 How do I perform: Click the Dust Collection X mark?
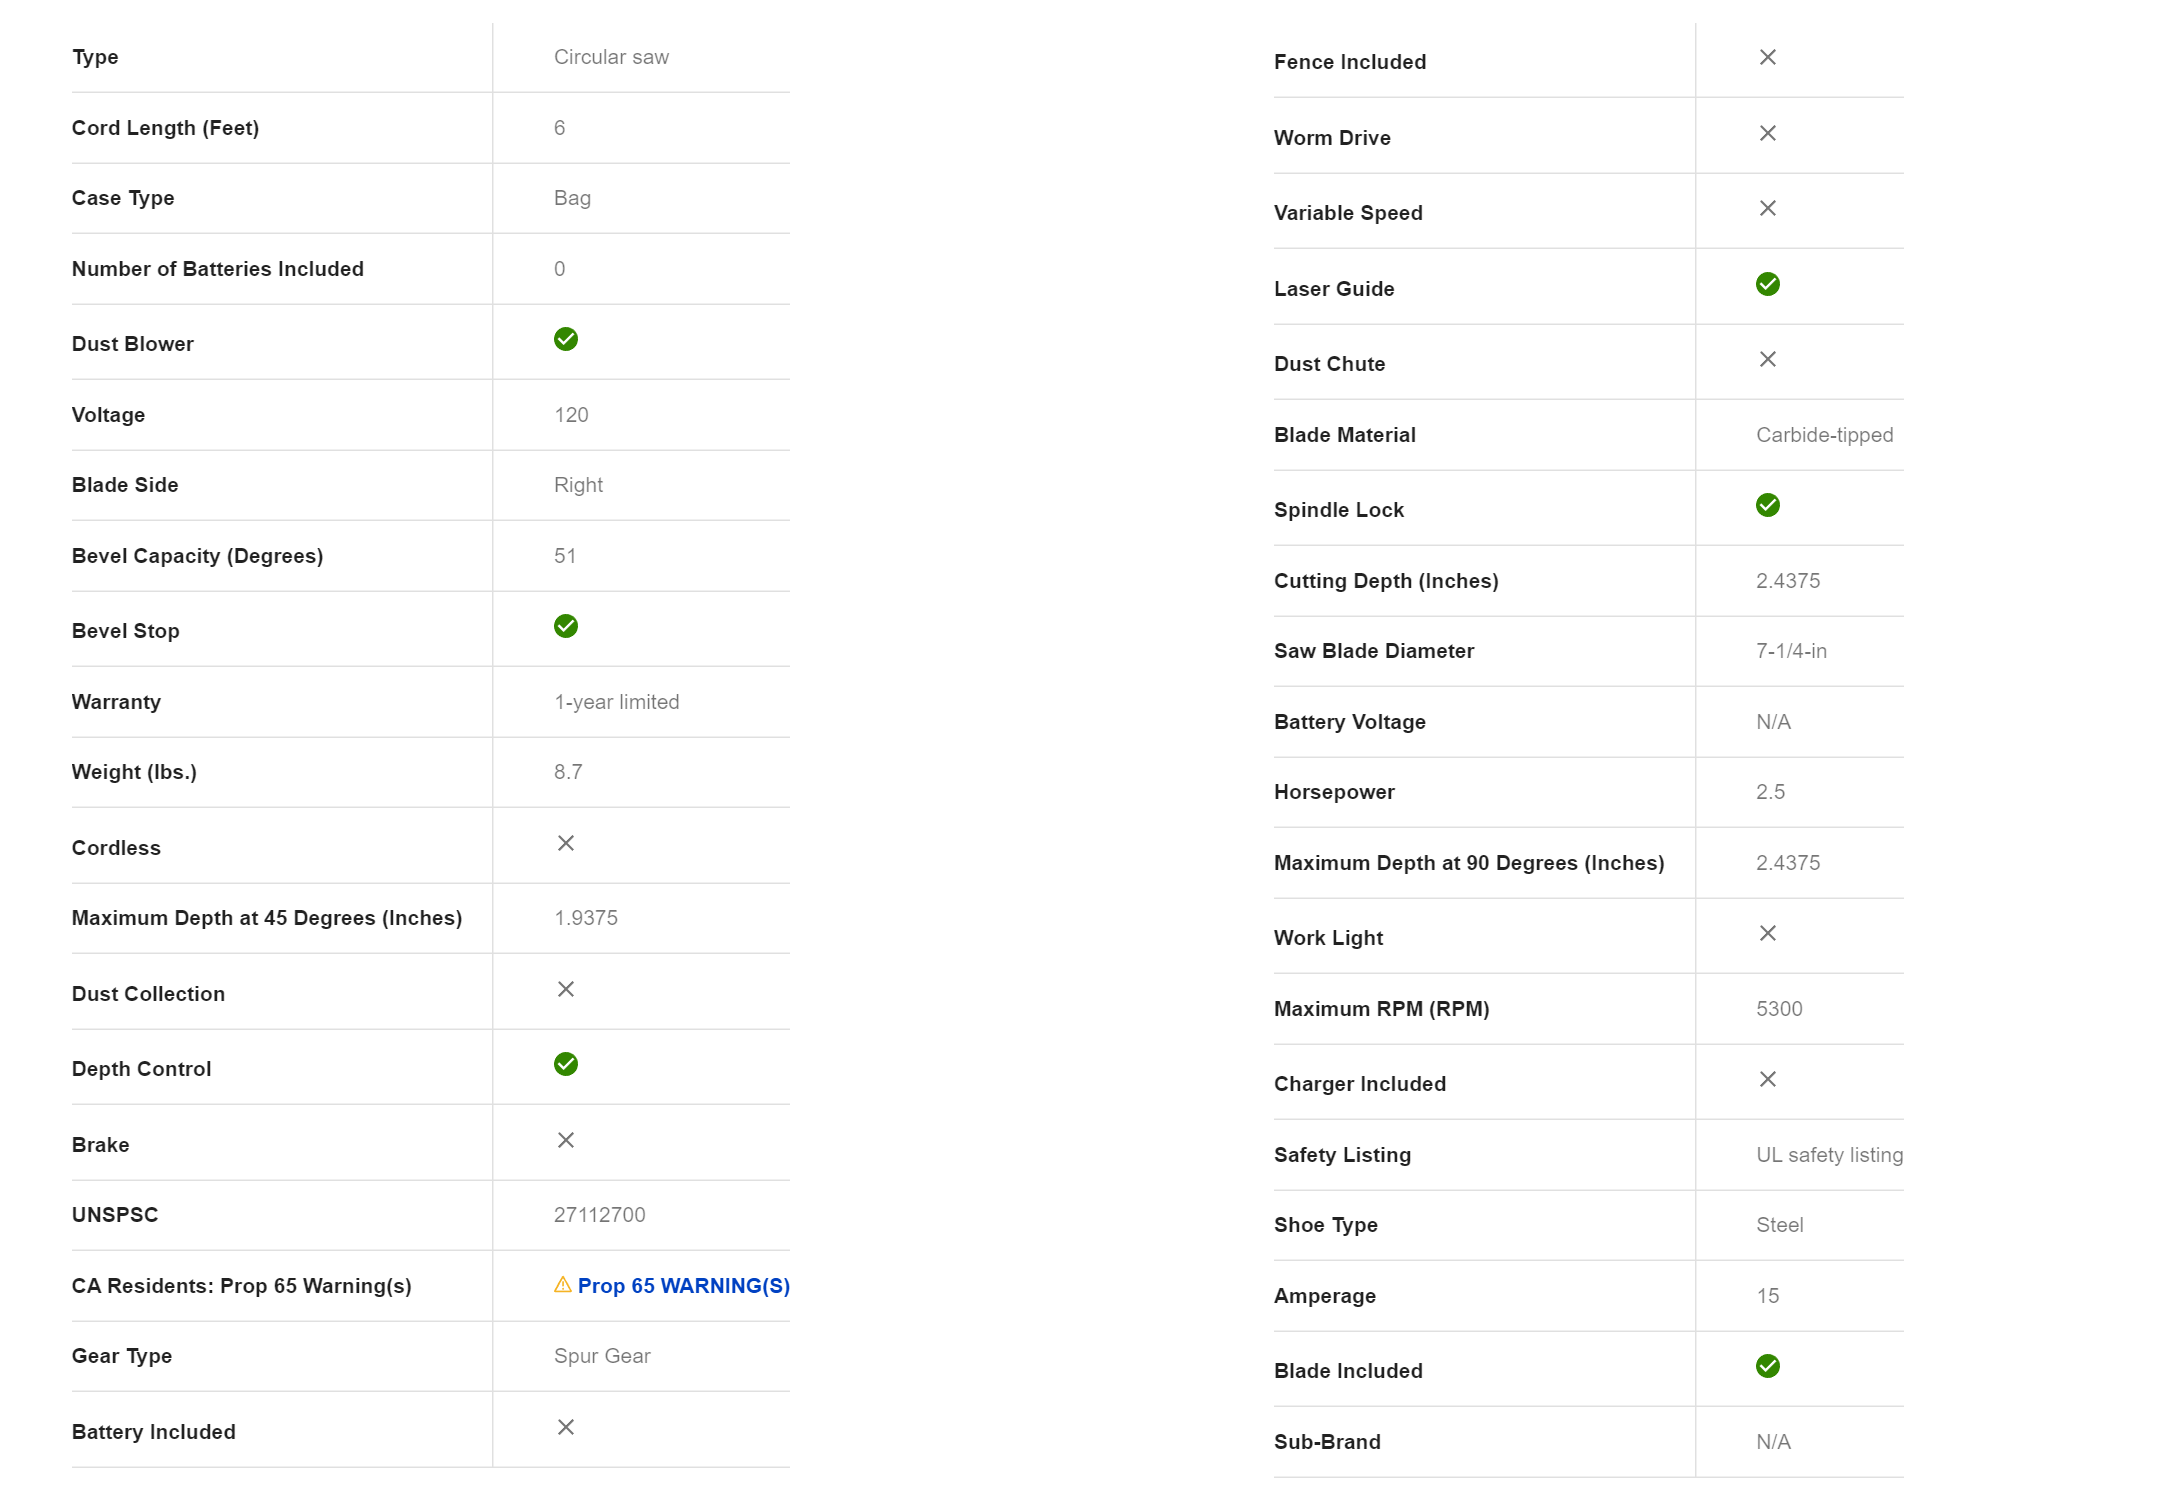566,990
